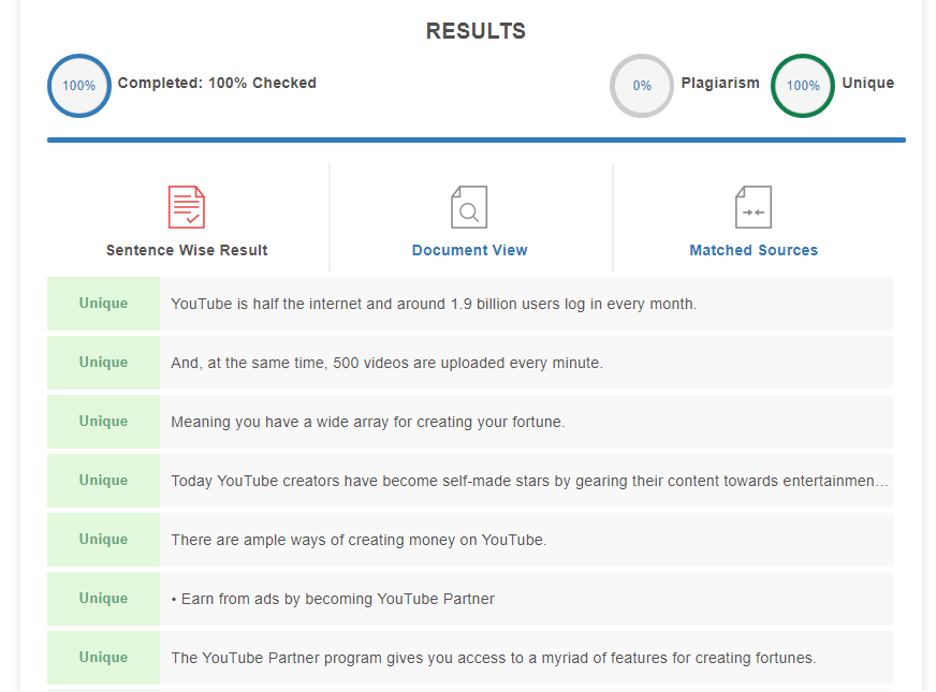Click the green 100% unique circle

[802, 85]
